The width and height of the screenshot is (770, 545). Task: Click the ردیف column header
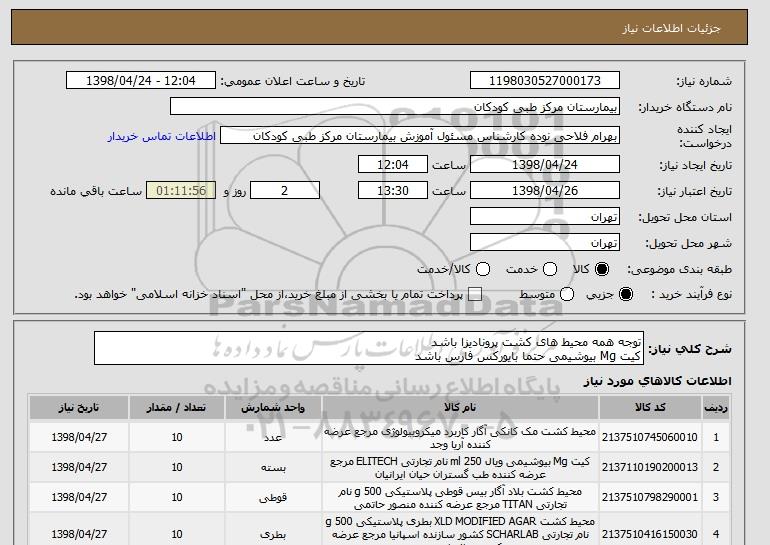[x=716, y=408]
